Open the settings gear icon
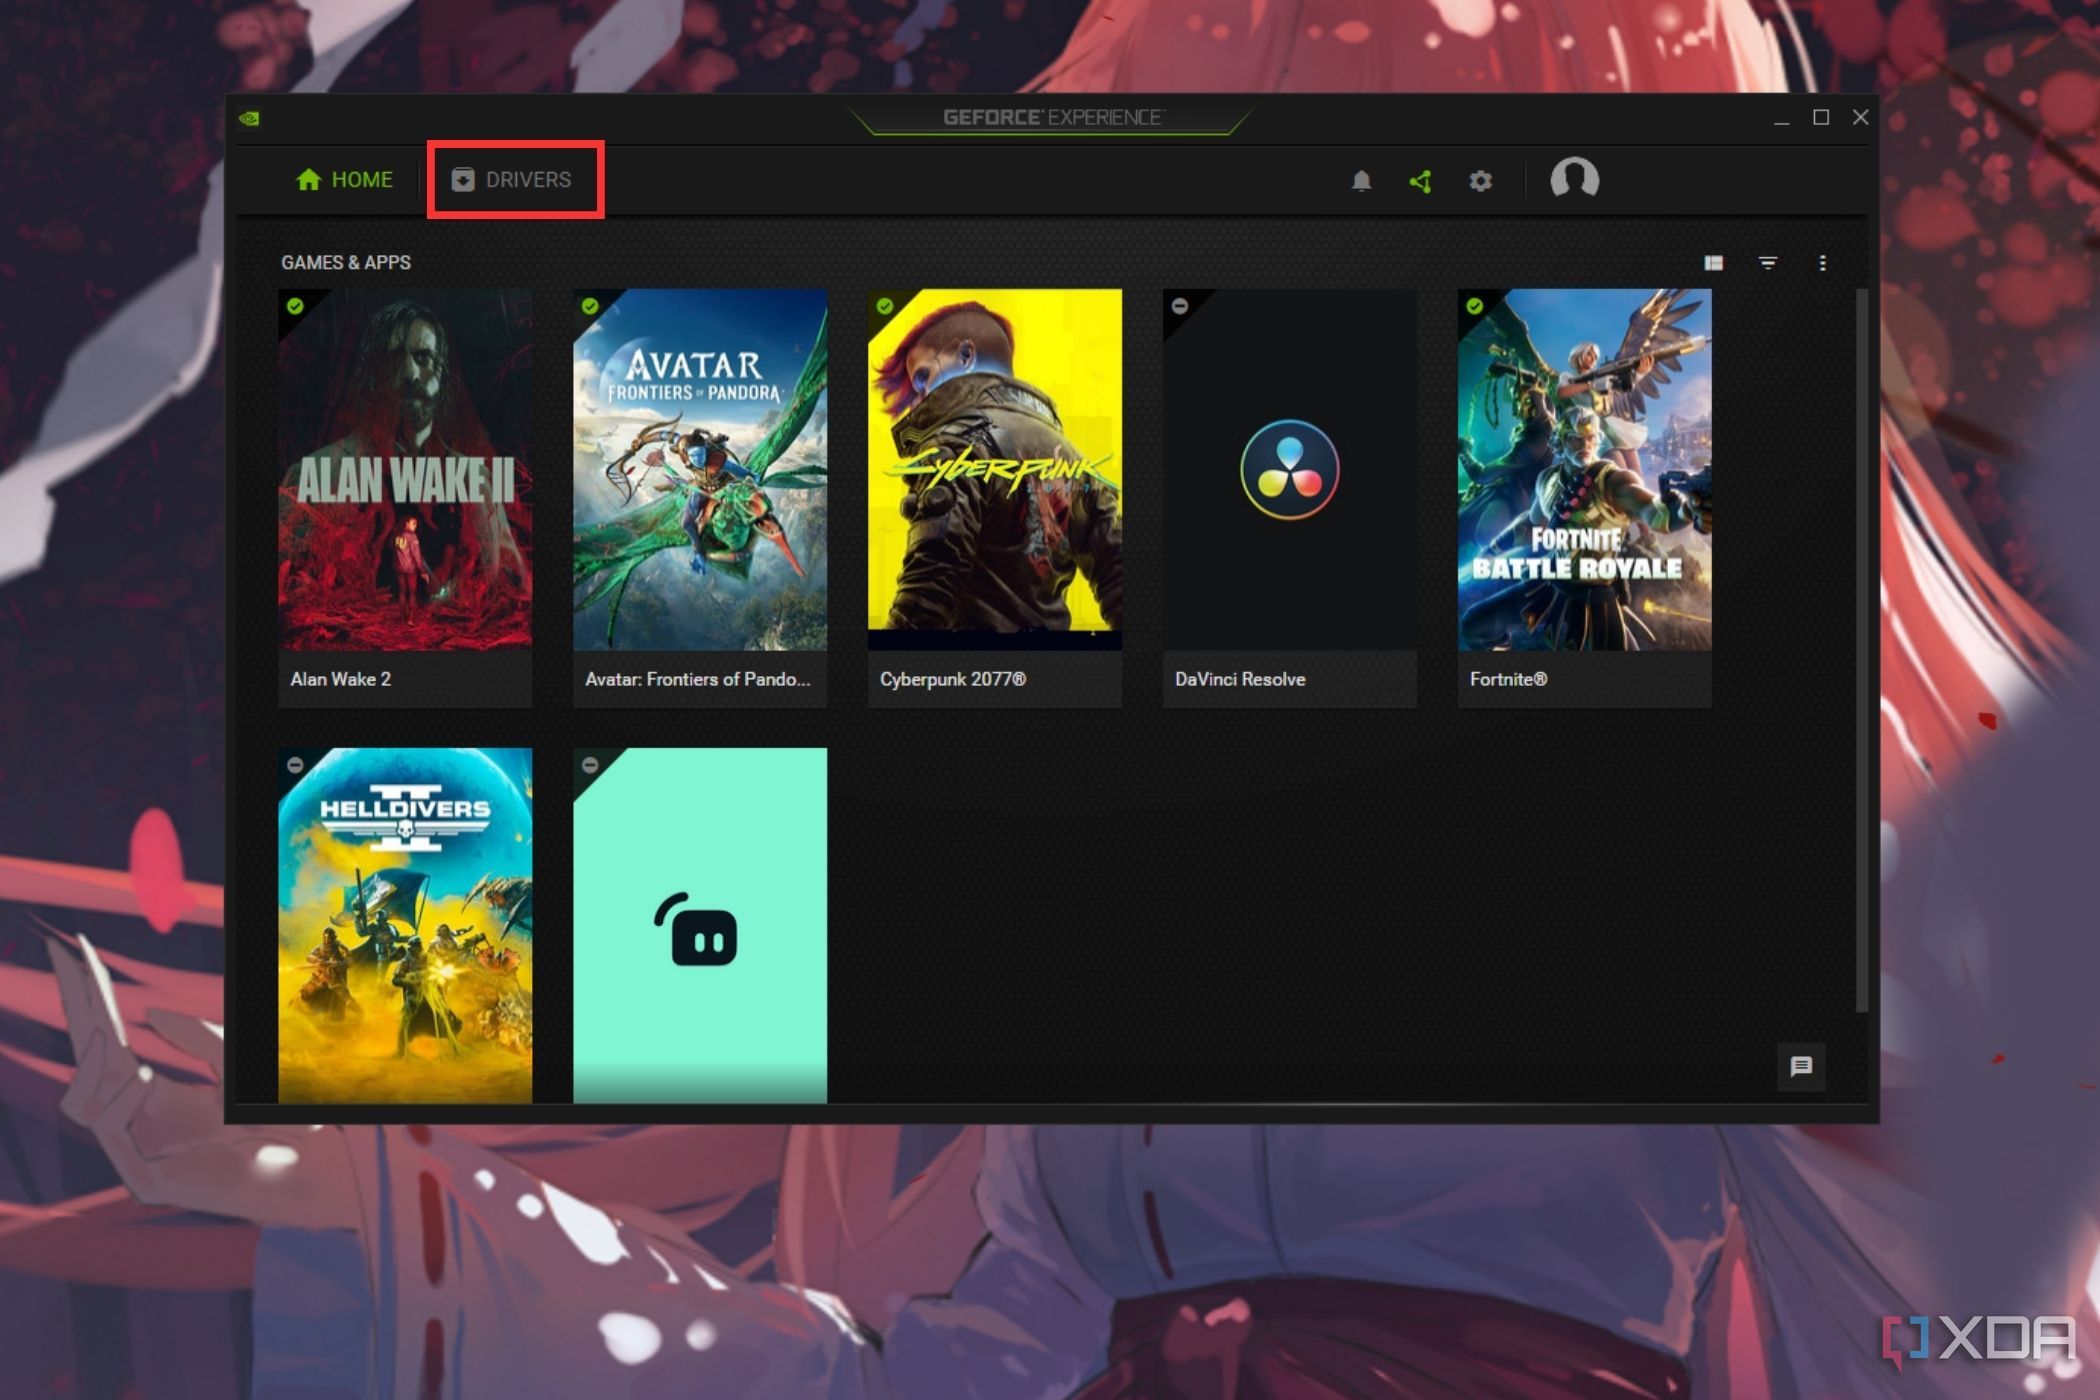Screen dimensions: 2100x1400 tap(1480, 180)
